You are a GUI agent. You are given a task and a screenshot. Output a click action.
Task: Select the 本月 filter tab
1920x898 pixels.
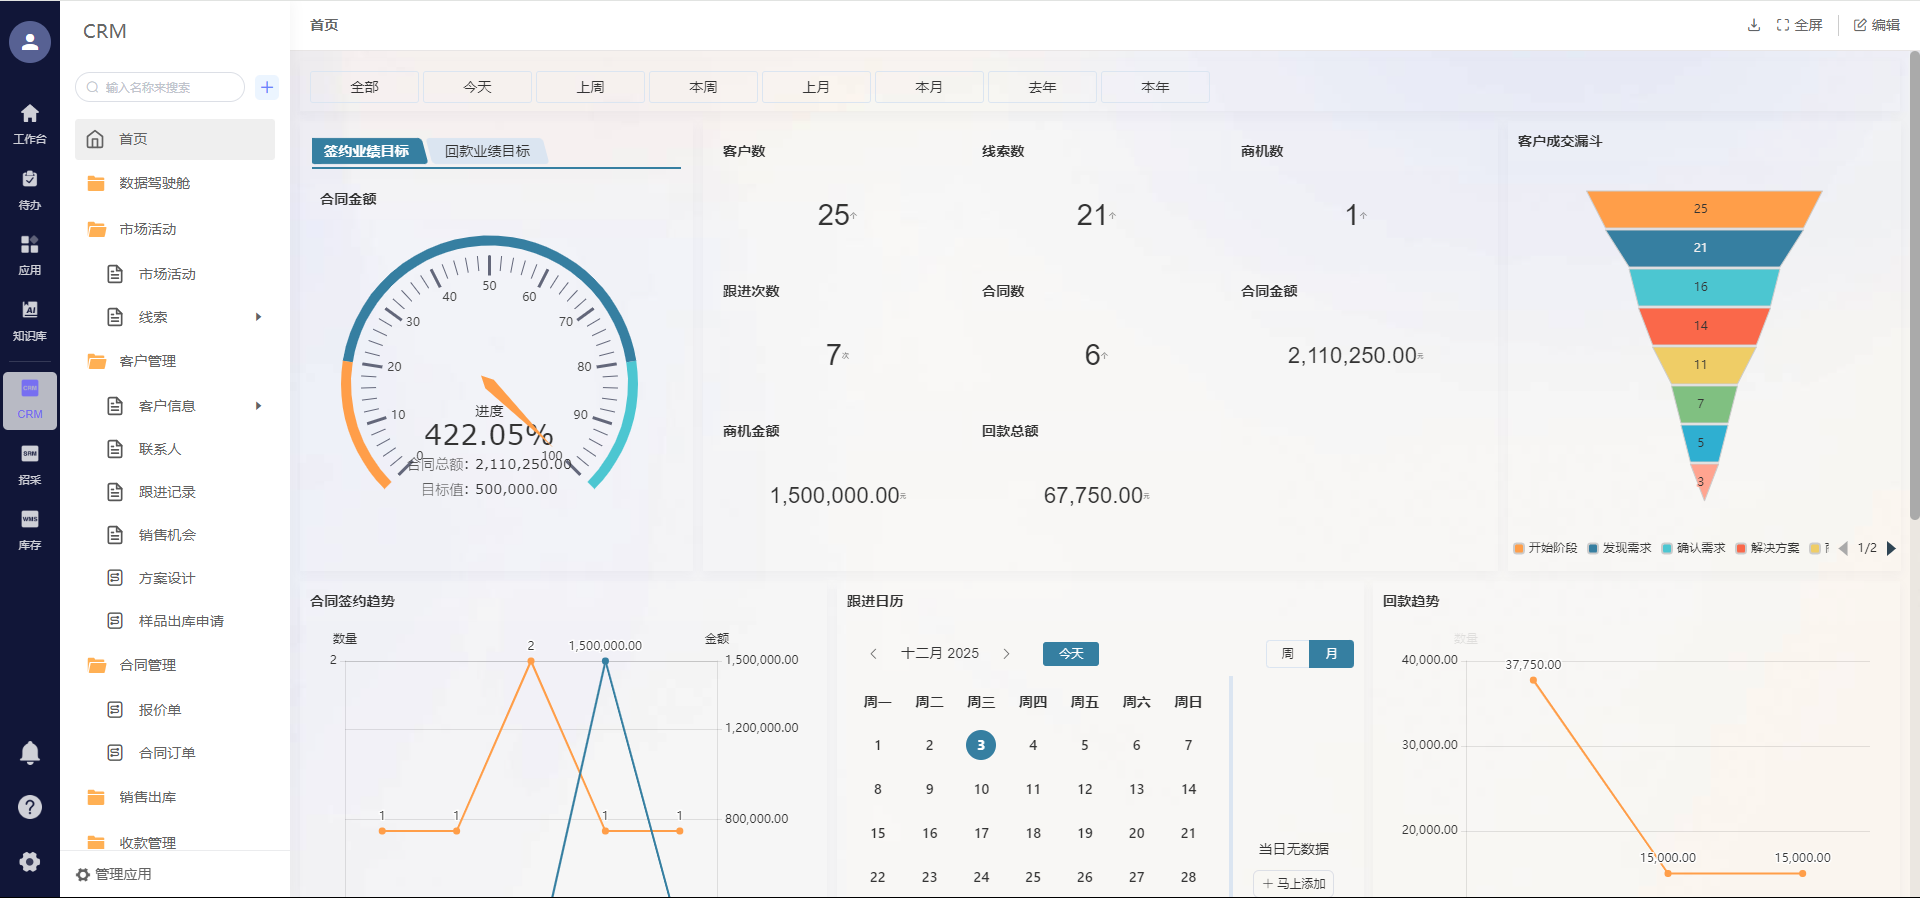929,87
